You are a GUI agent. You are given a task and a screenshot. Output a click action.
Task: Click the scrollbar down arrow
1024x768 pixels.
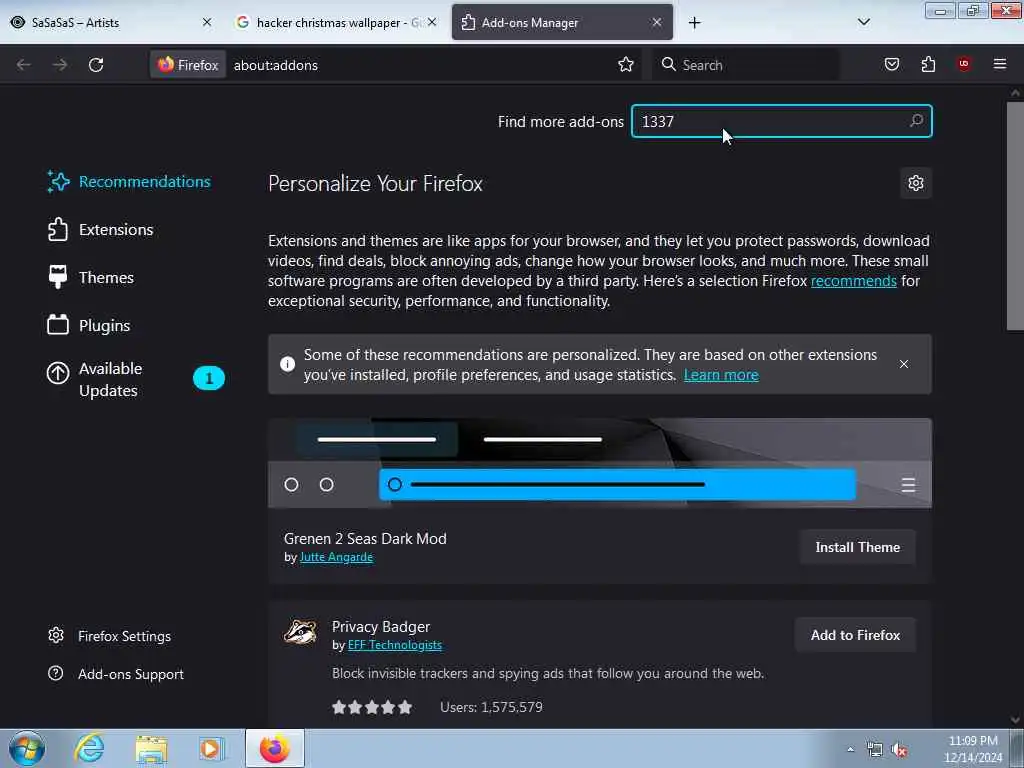[1015, 720]
